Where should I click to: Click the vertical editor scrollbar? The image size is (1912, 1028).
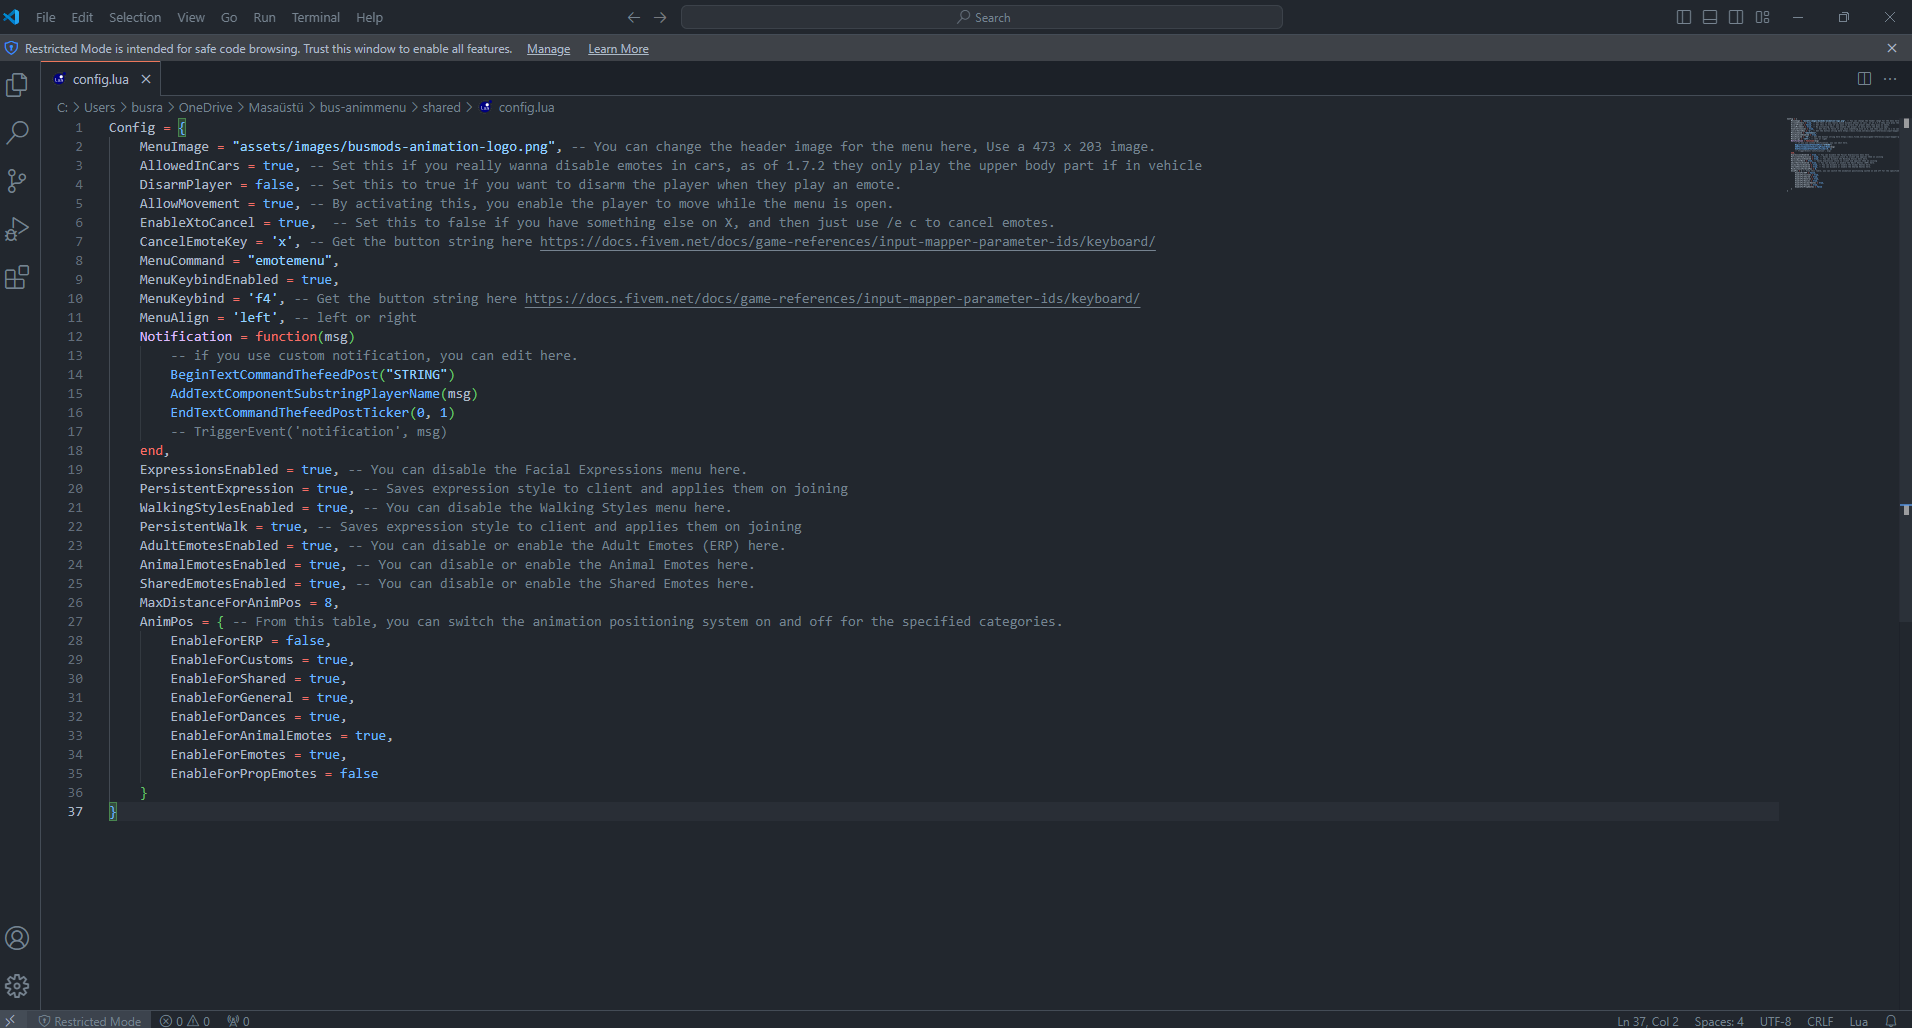point(1905,370)
